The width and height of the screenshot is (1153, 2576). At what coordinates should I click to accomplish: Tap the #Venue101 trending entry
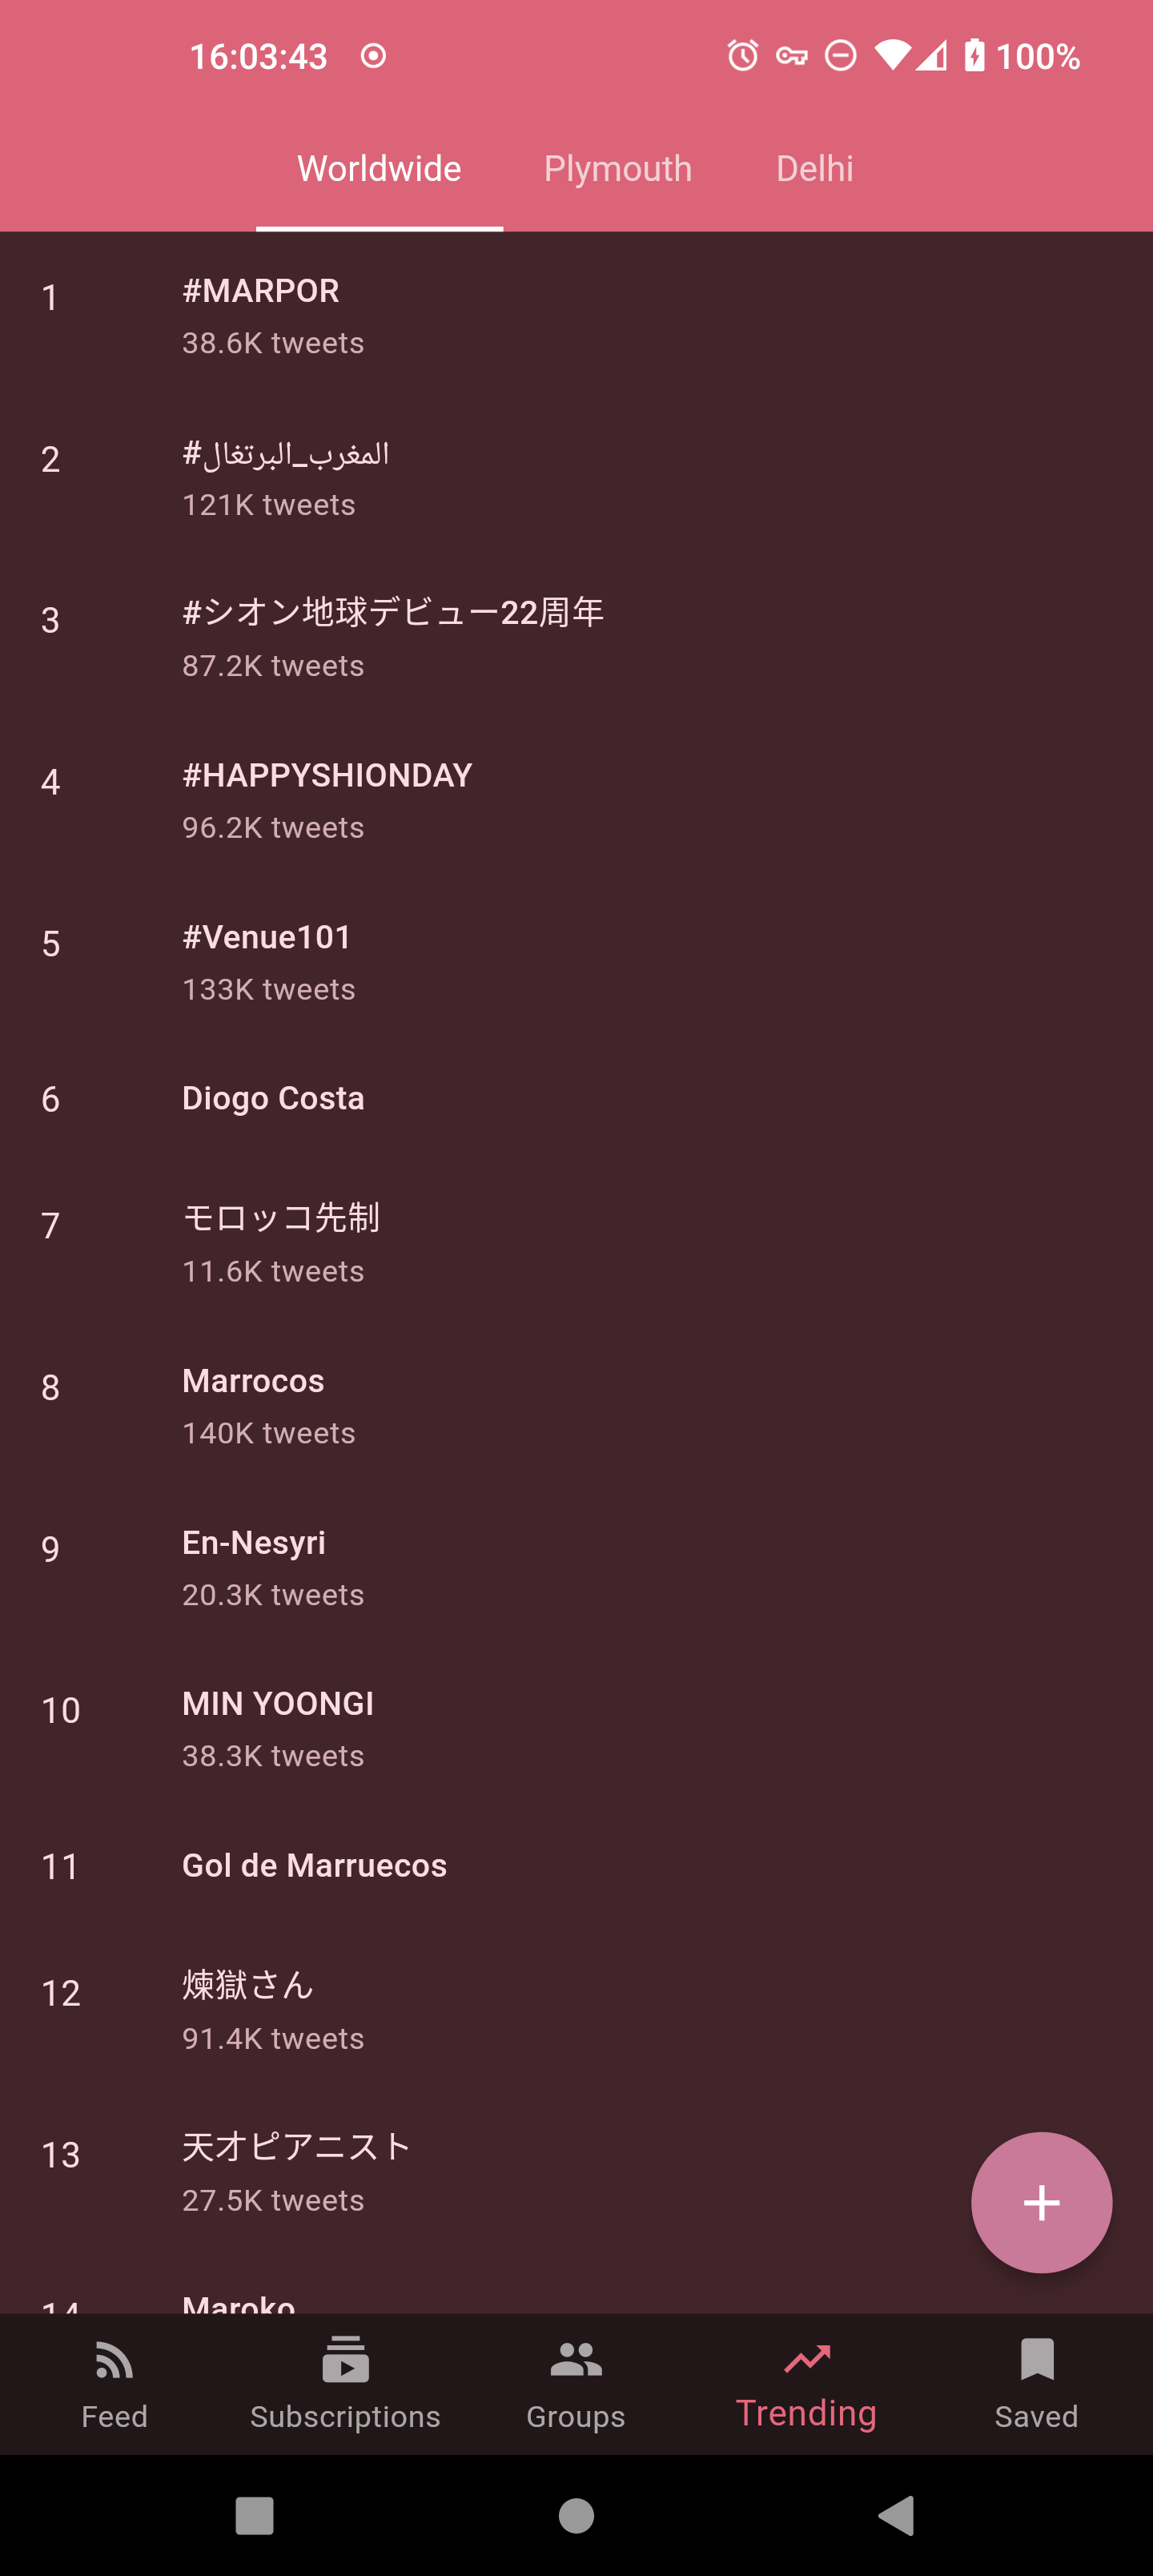click(x=267, y=938)
